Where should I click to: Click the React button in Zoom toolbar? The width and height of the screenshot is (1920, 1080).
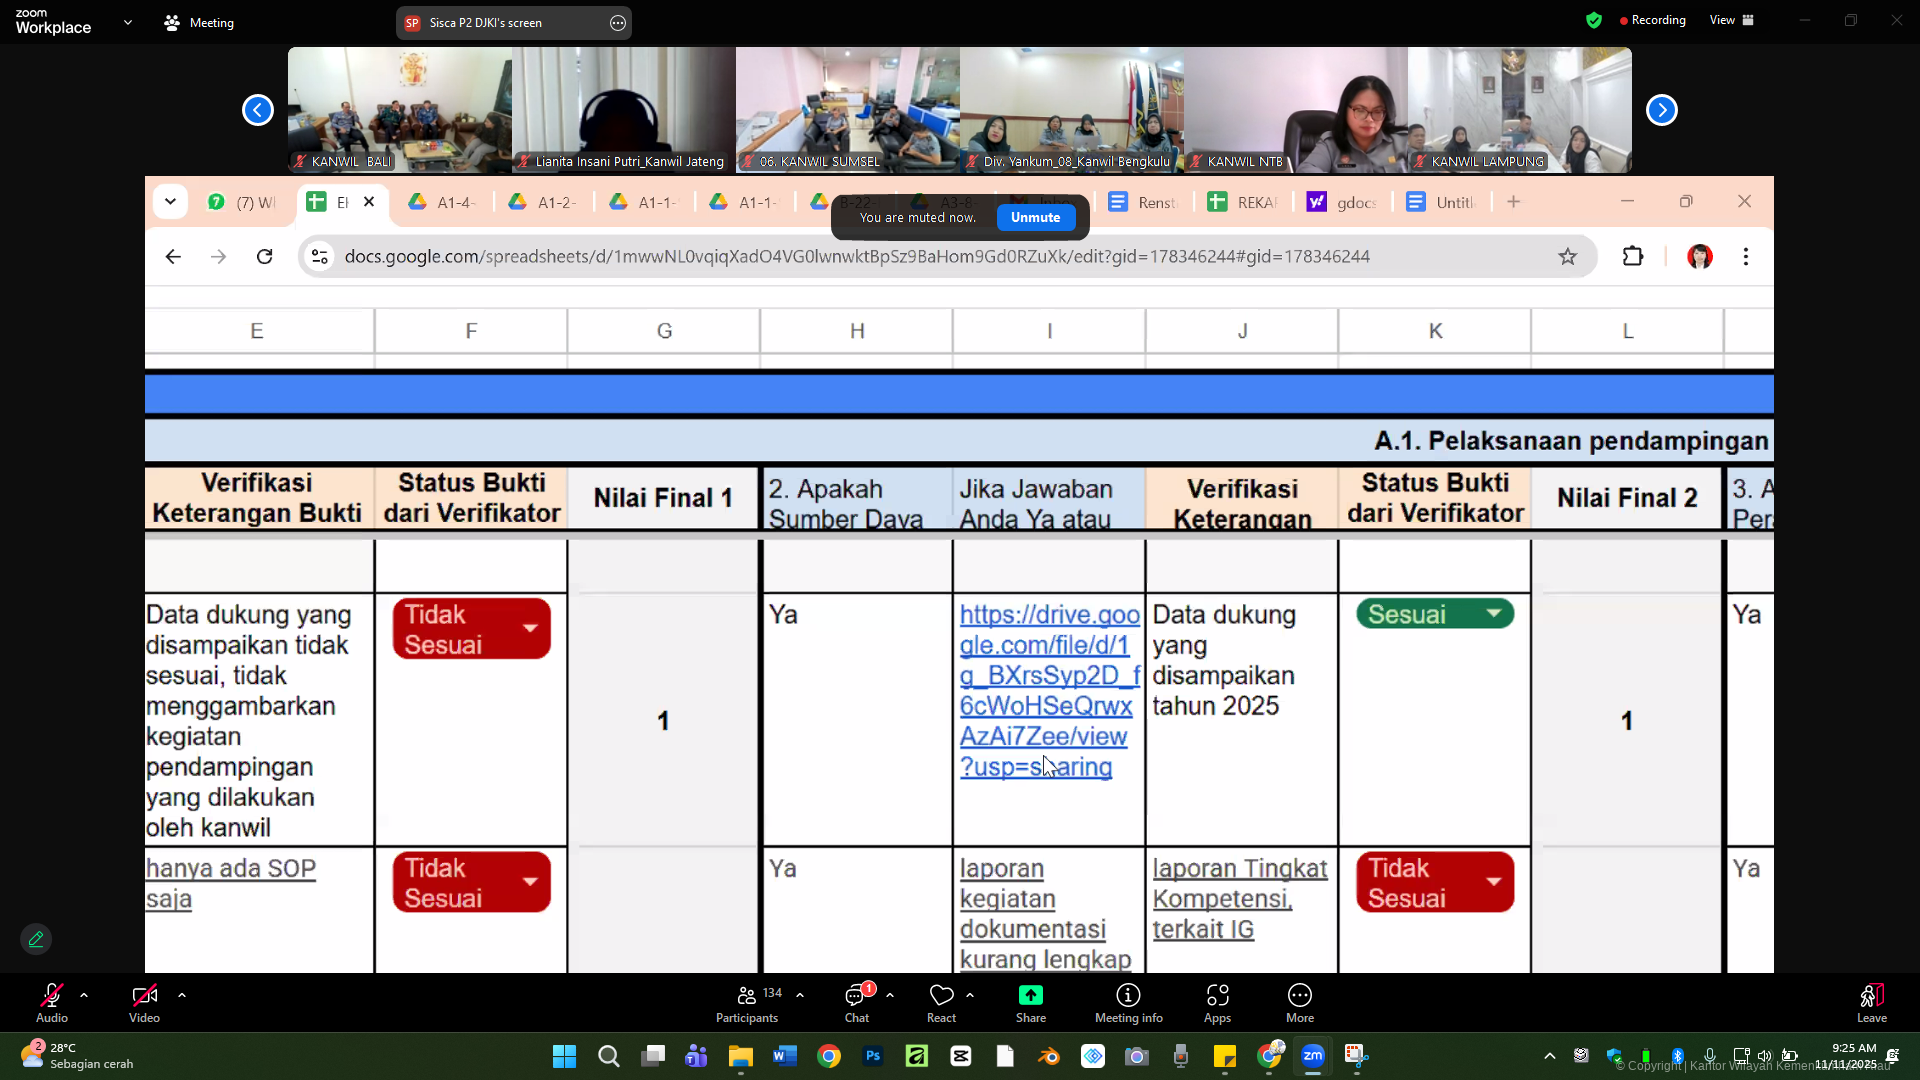(941, 1002)
